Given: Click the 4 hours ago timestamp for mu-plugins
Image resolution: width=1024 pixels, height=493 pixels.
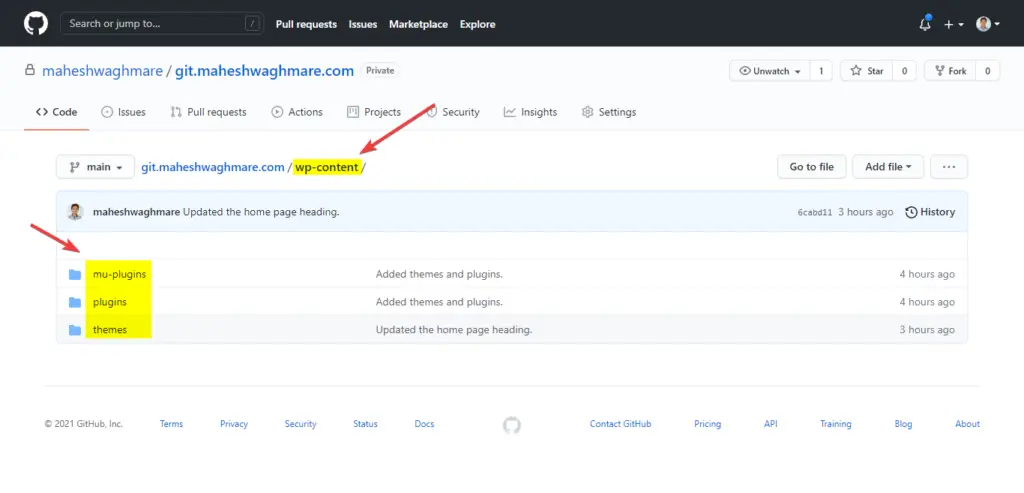Looking at the screenshot, I should [x=927, y=274].
